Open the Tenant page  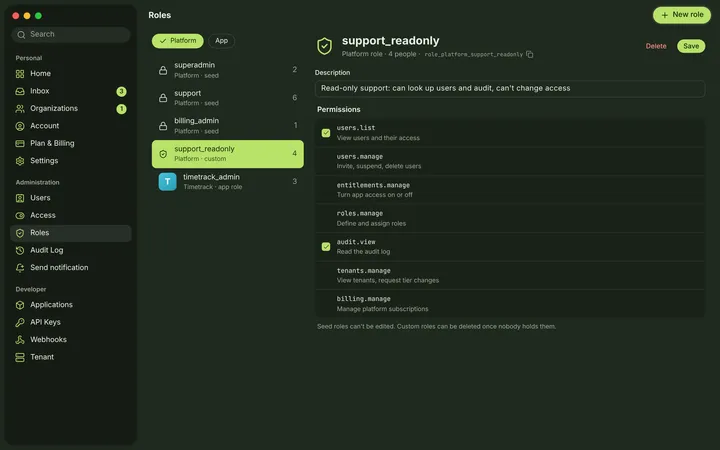click(71, 357)
